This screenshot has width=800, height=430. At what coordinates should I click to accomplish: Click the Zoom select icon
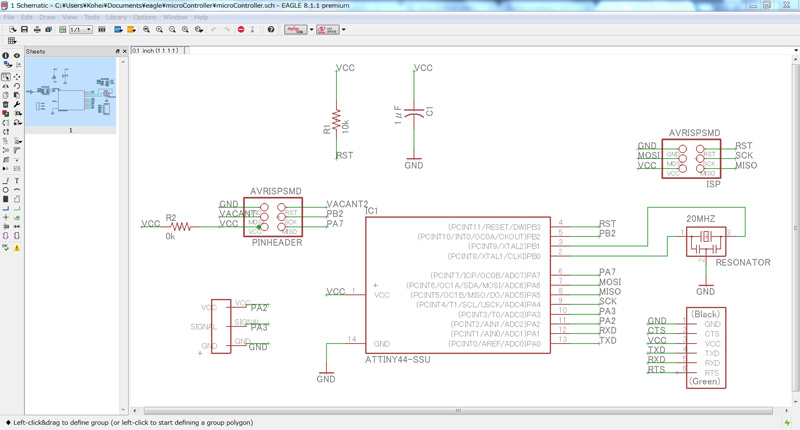click(198, 30)
